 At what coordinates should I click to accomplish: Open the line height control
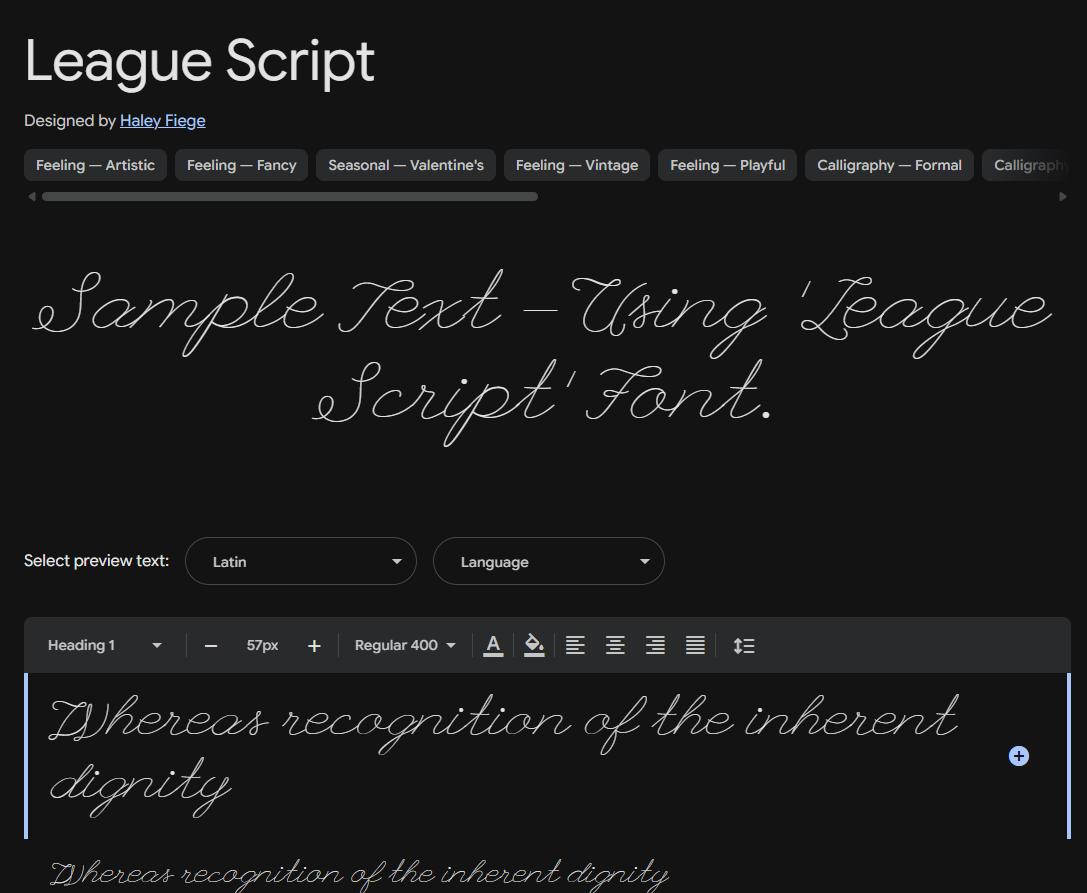click(x=744, y=645)
